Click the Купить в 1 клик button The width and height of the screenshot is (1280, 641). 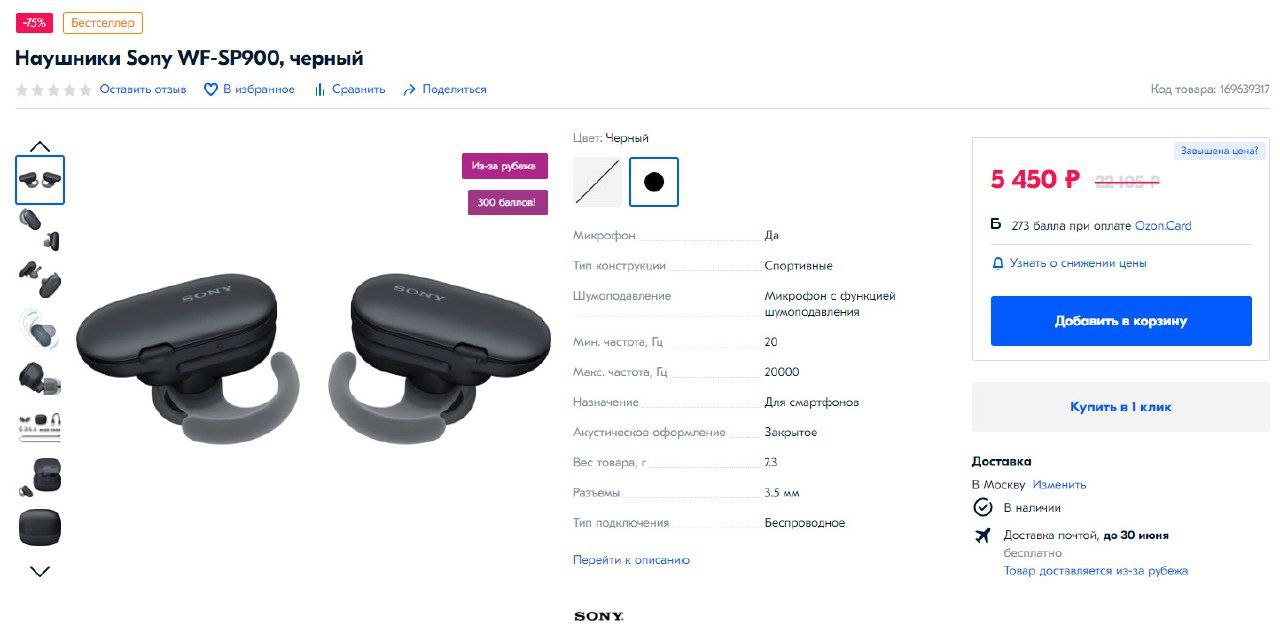click(1121, 407)
